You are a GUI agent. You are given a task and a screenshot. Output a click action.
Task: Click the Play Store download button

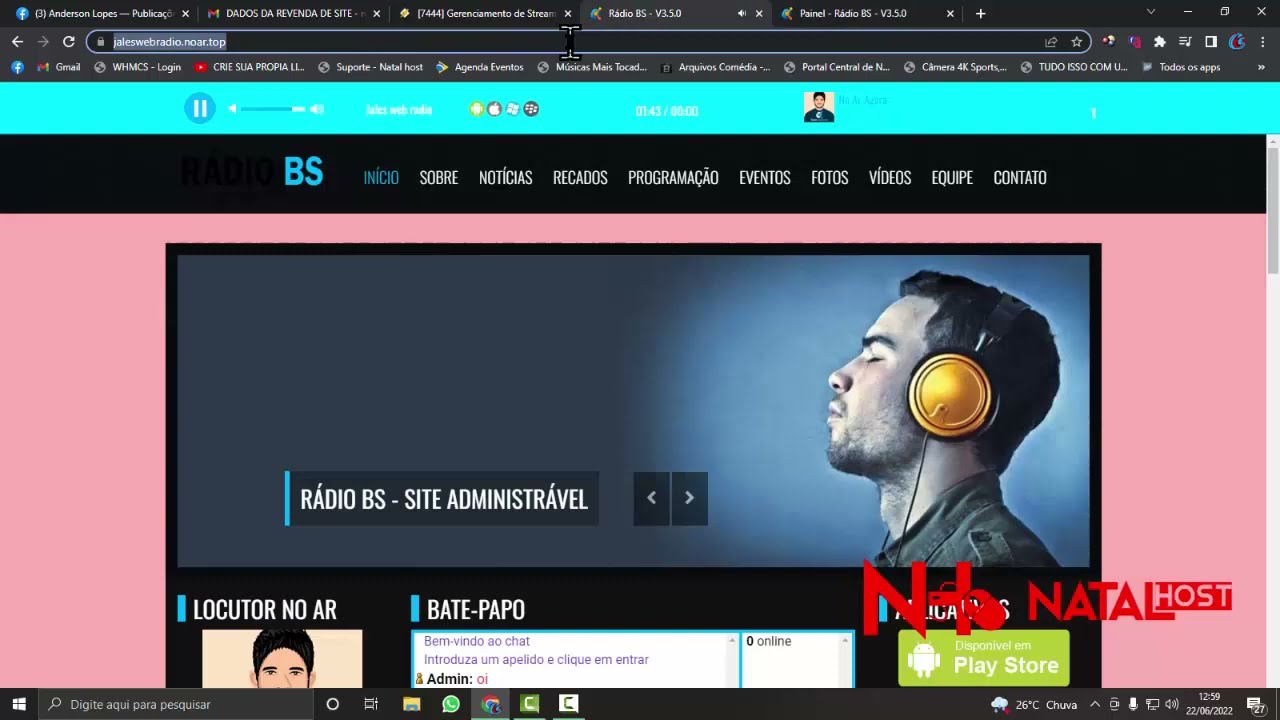click(984, 658)
